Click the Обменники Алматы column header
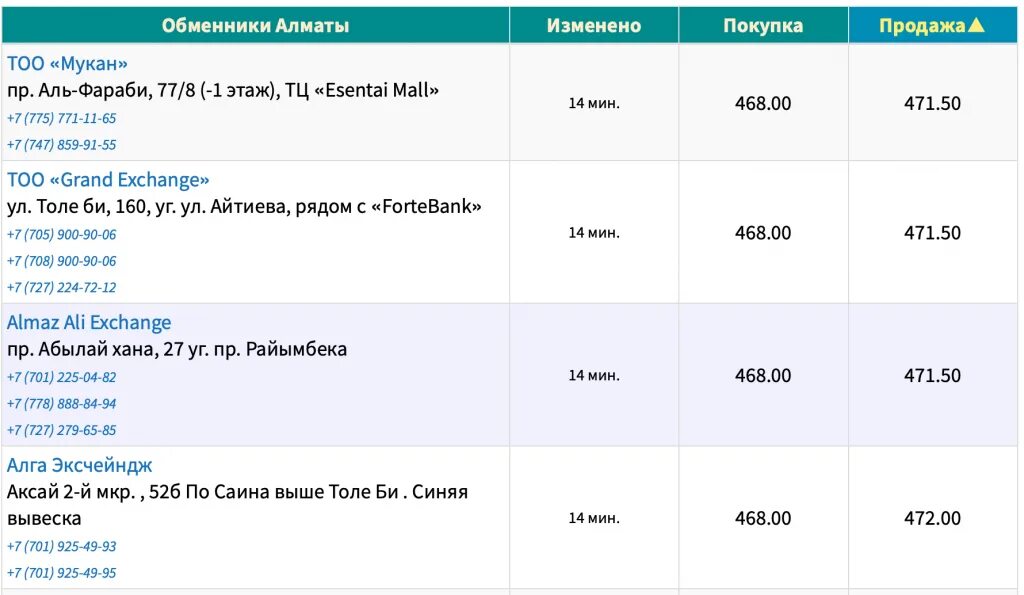Viewport: 1024px width, 595px height. pos(255,25)
